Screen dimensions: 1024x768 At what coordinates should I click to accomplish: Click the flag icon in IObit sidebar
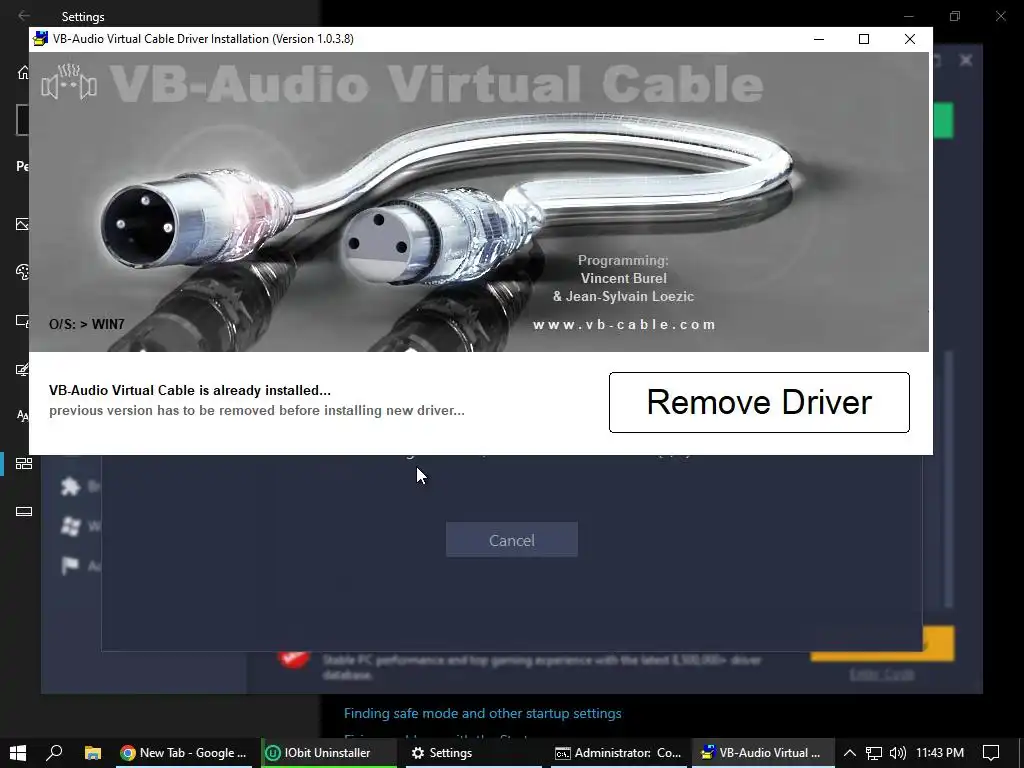click(x=70, y=565)
